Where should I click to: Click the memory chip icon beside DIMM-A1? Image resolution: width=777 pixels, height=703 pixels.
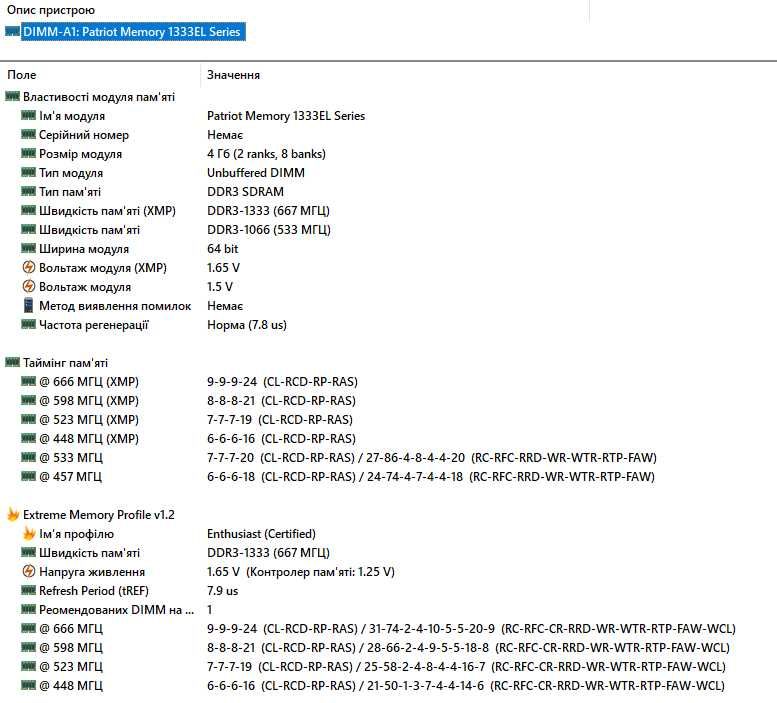tap(12, 32)
